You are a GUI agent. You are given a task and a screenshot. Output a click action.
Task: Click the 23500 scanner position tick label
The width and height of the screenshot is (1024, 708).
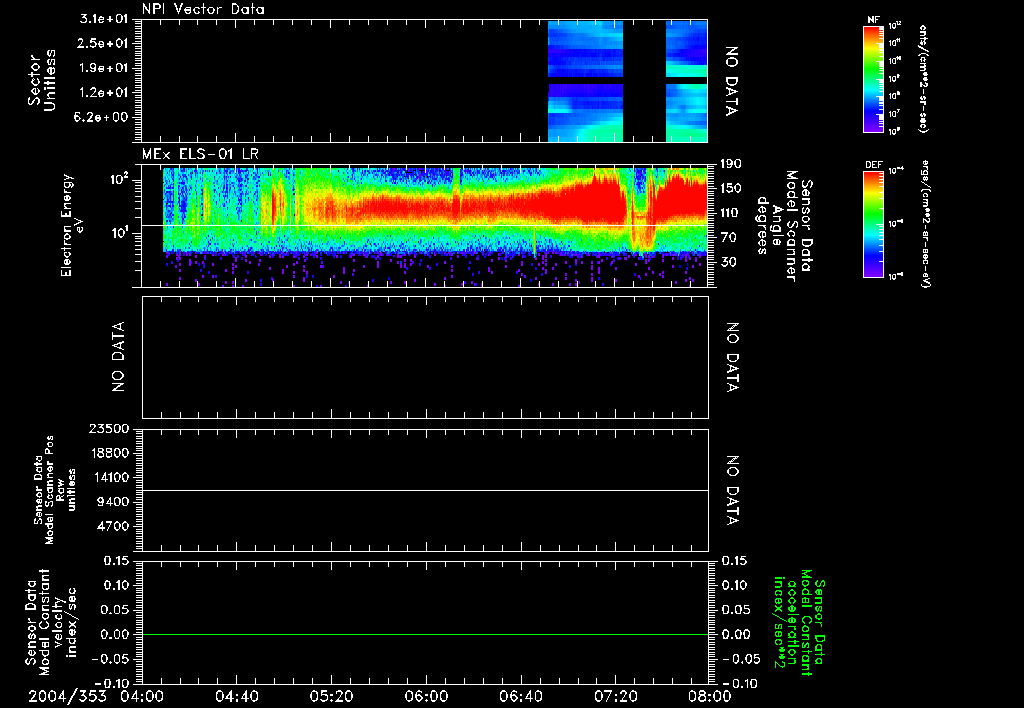[x=108, y=428]
